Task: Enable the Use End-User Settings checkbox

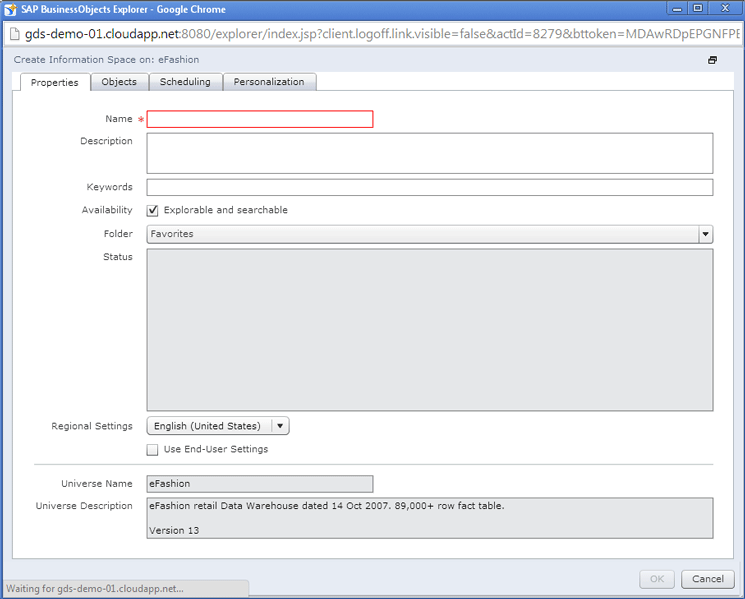Action: click(153, 449)
